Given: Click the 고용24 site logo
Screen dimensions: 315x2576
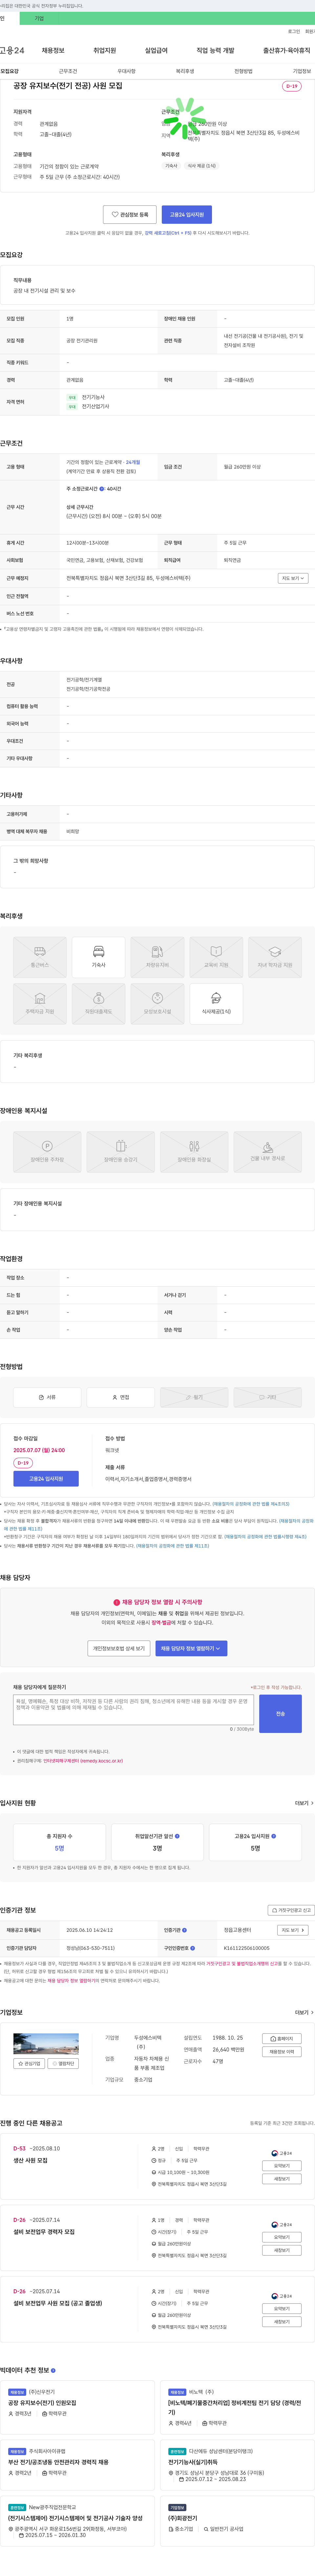Looking at the screenshot, I should click(12, 50).
